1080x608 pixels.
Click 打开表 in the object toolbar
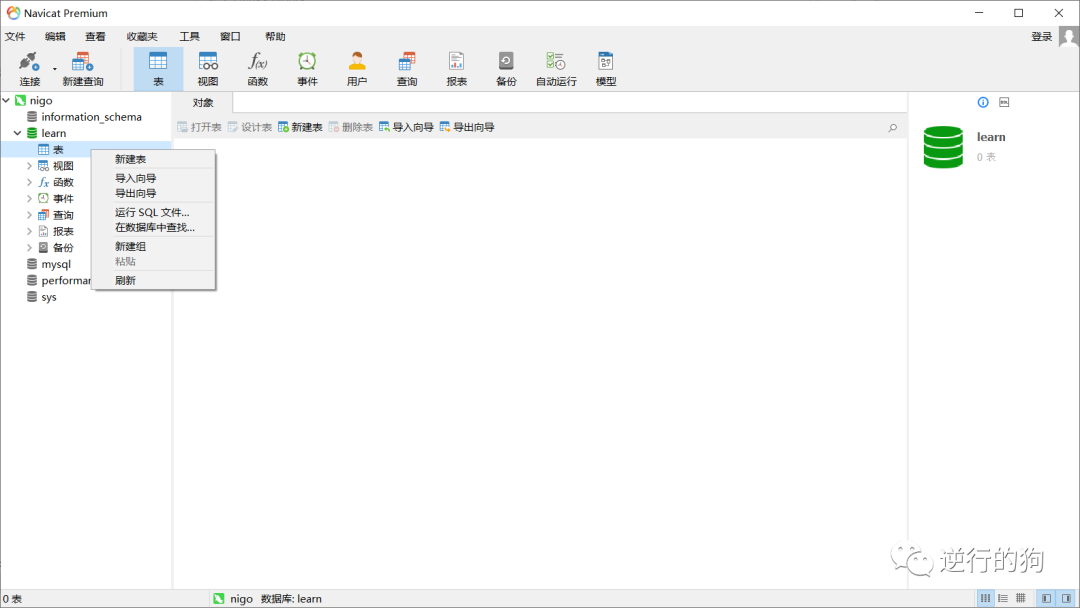tap(199, 127)
